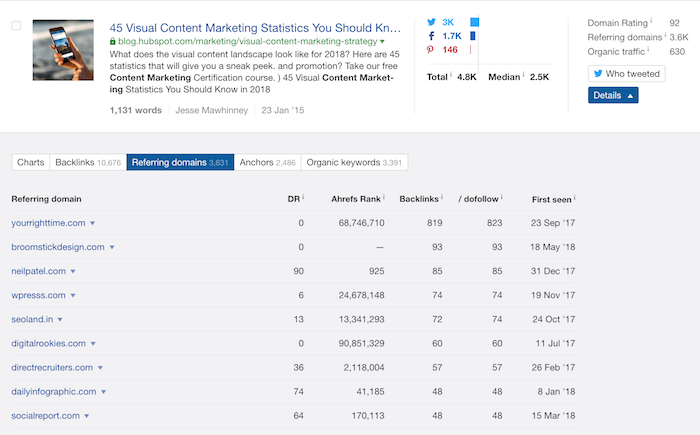This screenshot has height=435, width=700.
Task: Click the author name Jesse Mawhinney
Action: point(212,110)
